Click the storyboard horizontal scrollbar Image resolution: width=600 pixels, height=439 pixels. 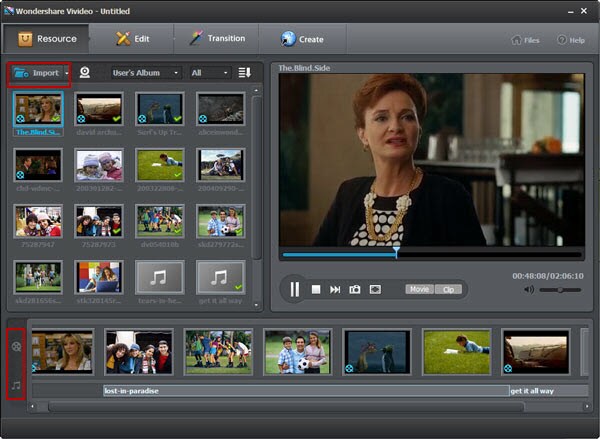(x=286, y=406)
